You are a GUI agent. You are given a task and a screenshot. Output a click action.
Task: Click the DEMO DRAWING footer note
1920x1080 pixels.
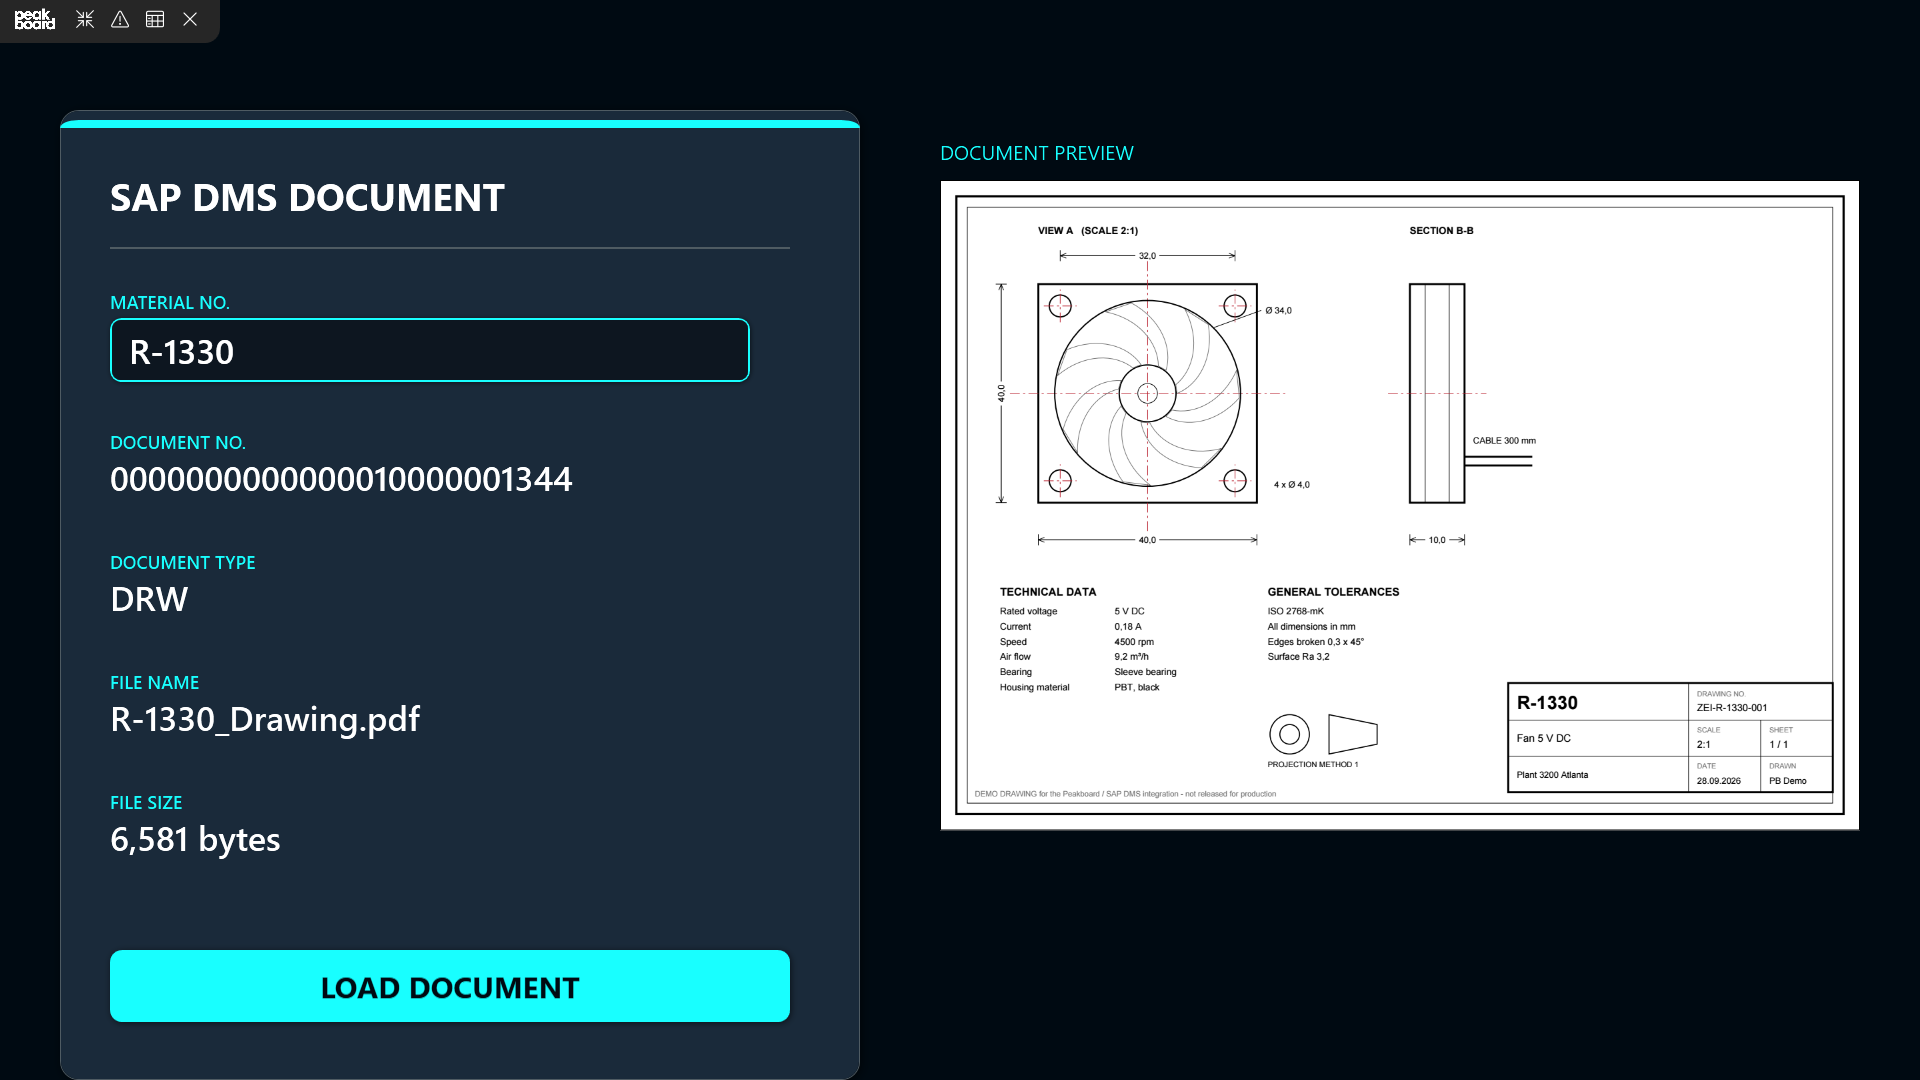tap(1125, 794)
